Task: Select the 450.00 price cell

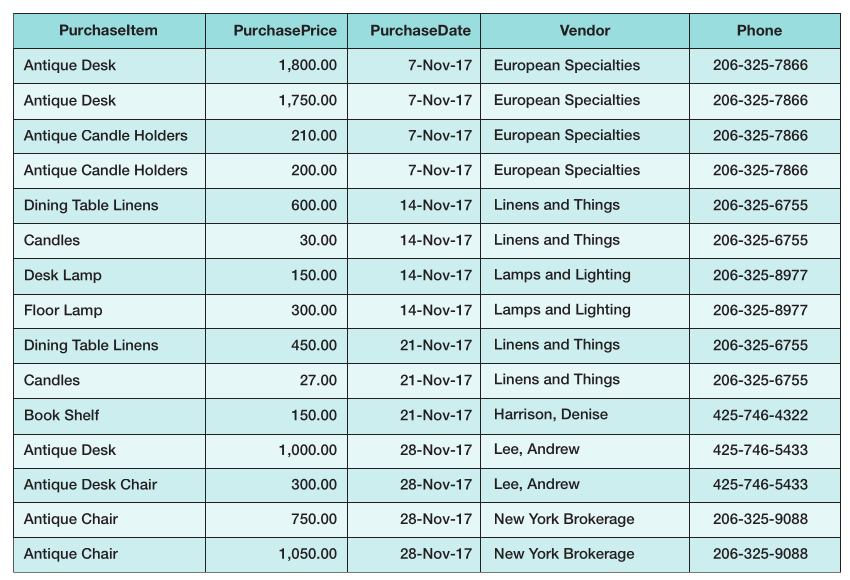Action: 314,345
